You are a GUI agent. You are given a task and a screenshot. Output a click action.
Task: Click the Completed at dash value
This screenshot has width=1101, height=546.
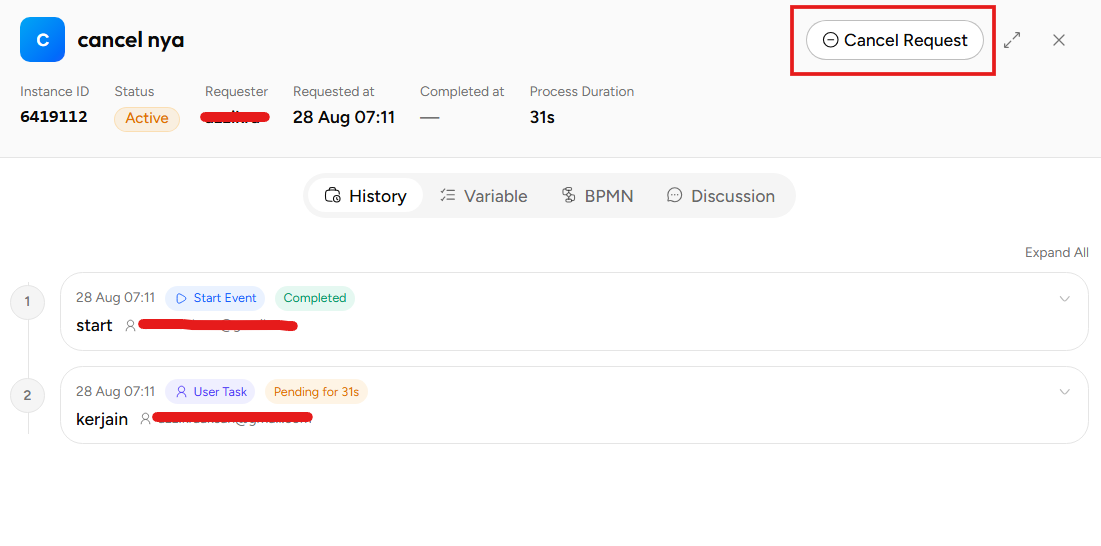(x=430, y=118)
